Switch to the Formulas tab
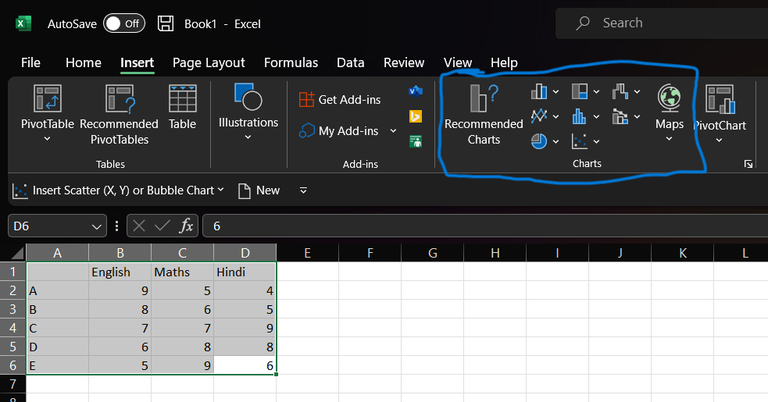Image resolution: width=768 pixels, height=402 pixels. click(x=291, y=62)
